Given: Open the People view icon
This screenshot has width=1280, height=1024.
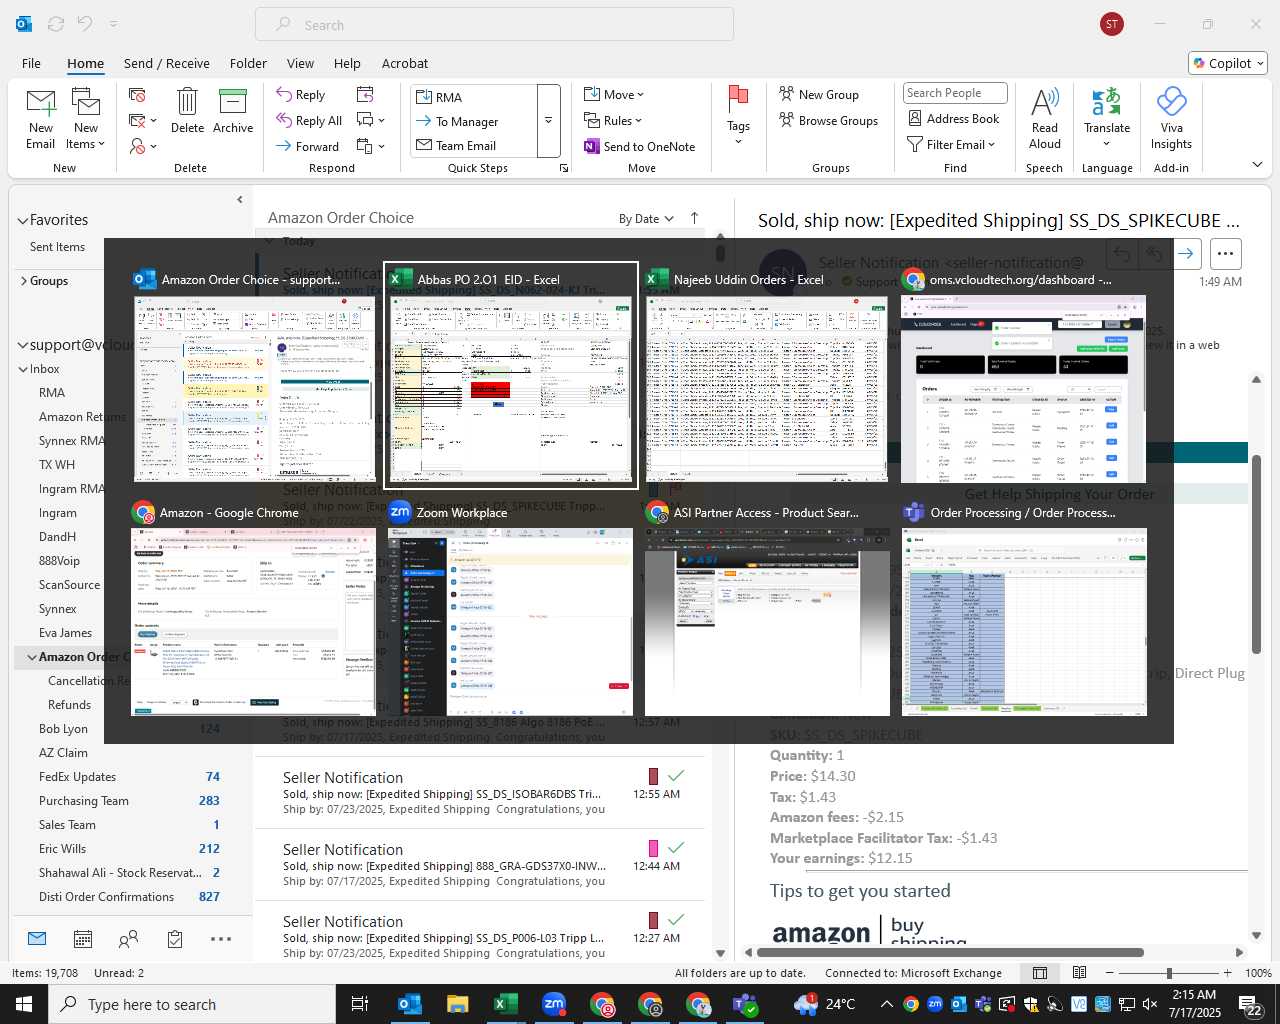Looking at the screenshot, I should 128,939.
